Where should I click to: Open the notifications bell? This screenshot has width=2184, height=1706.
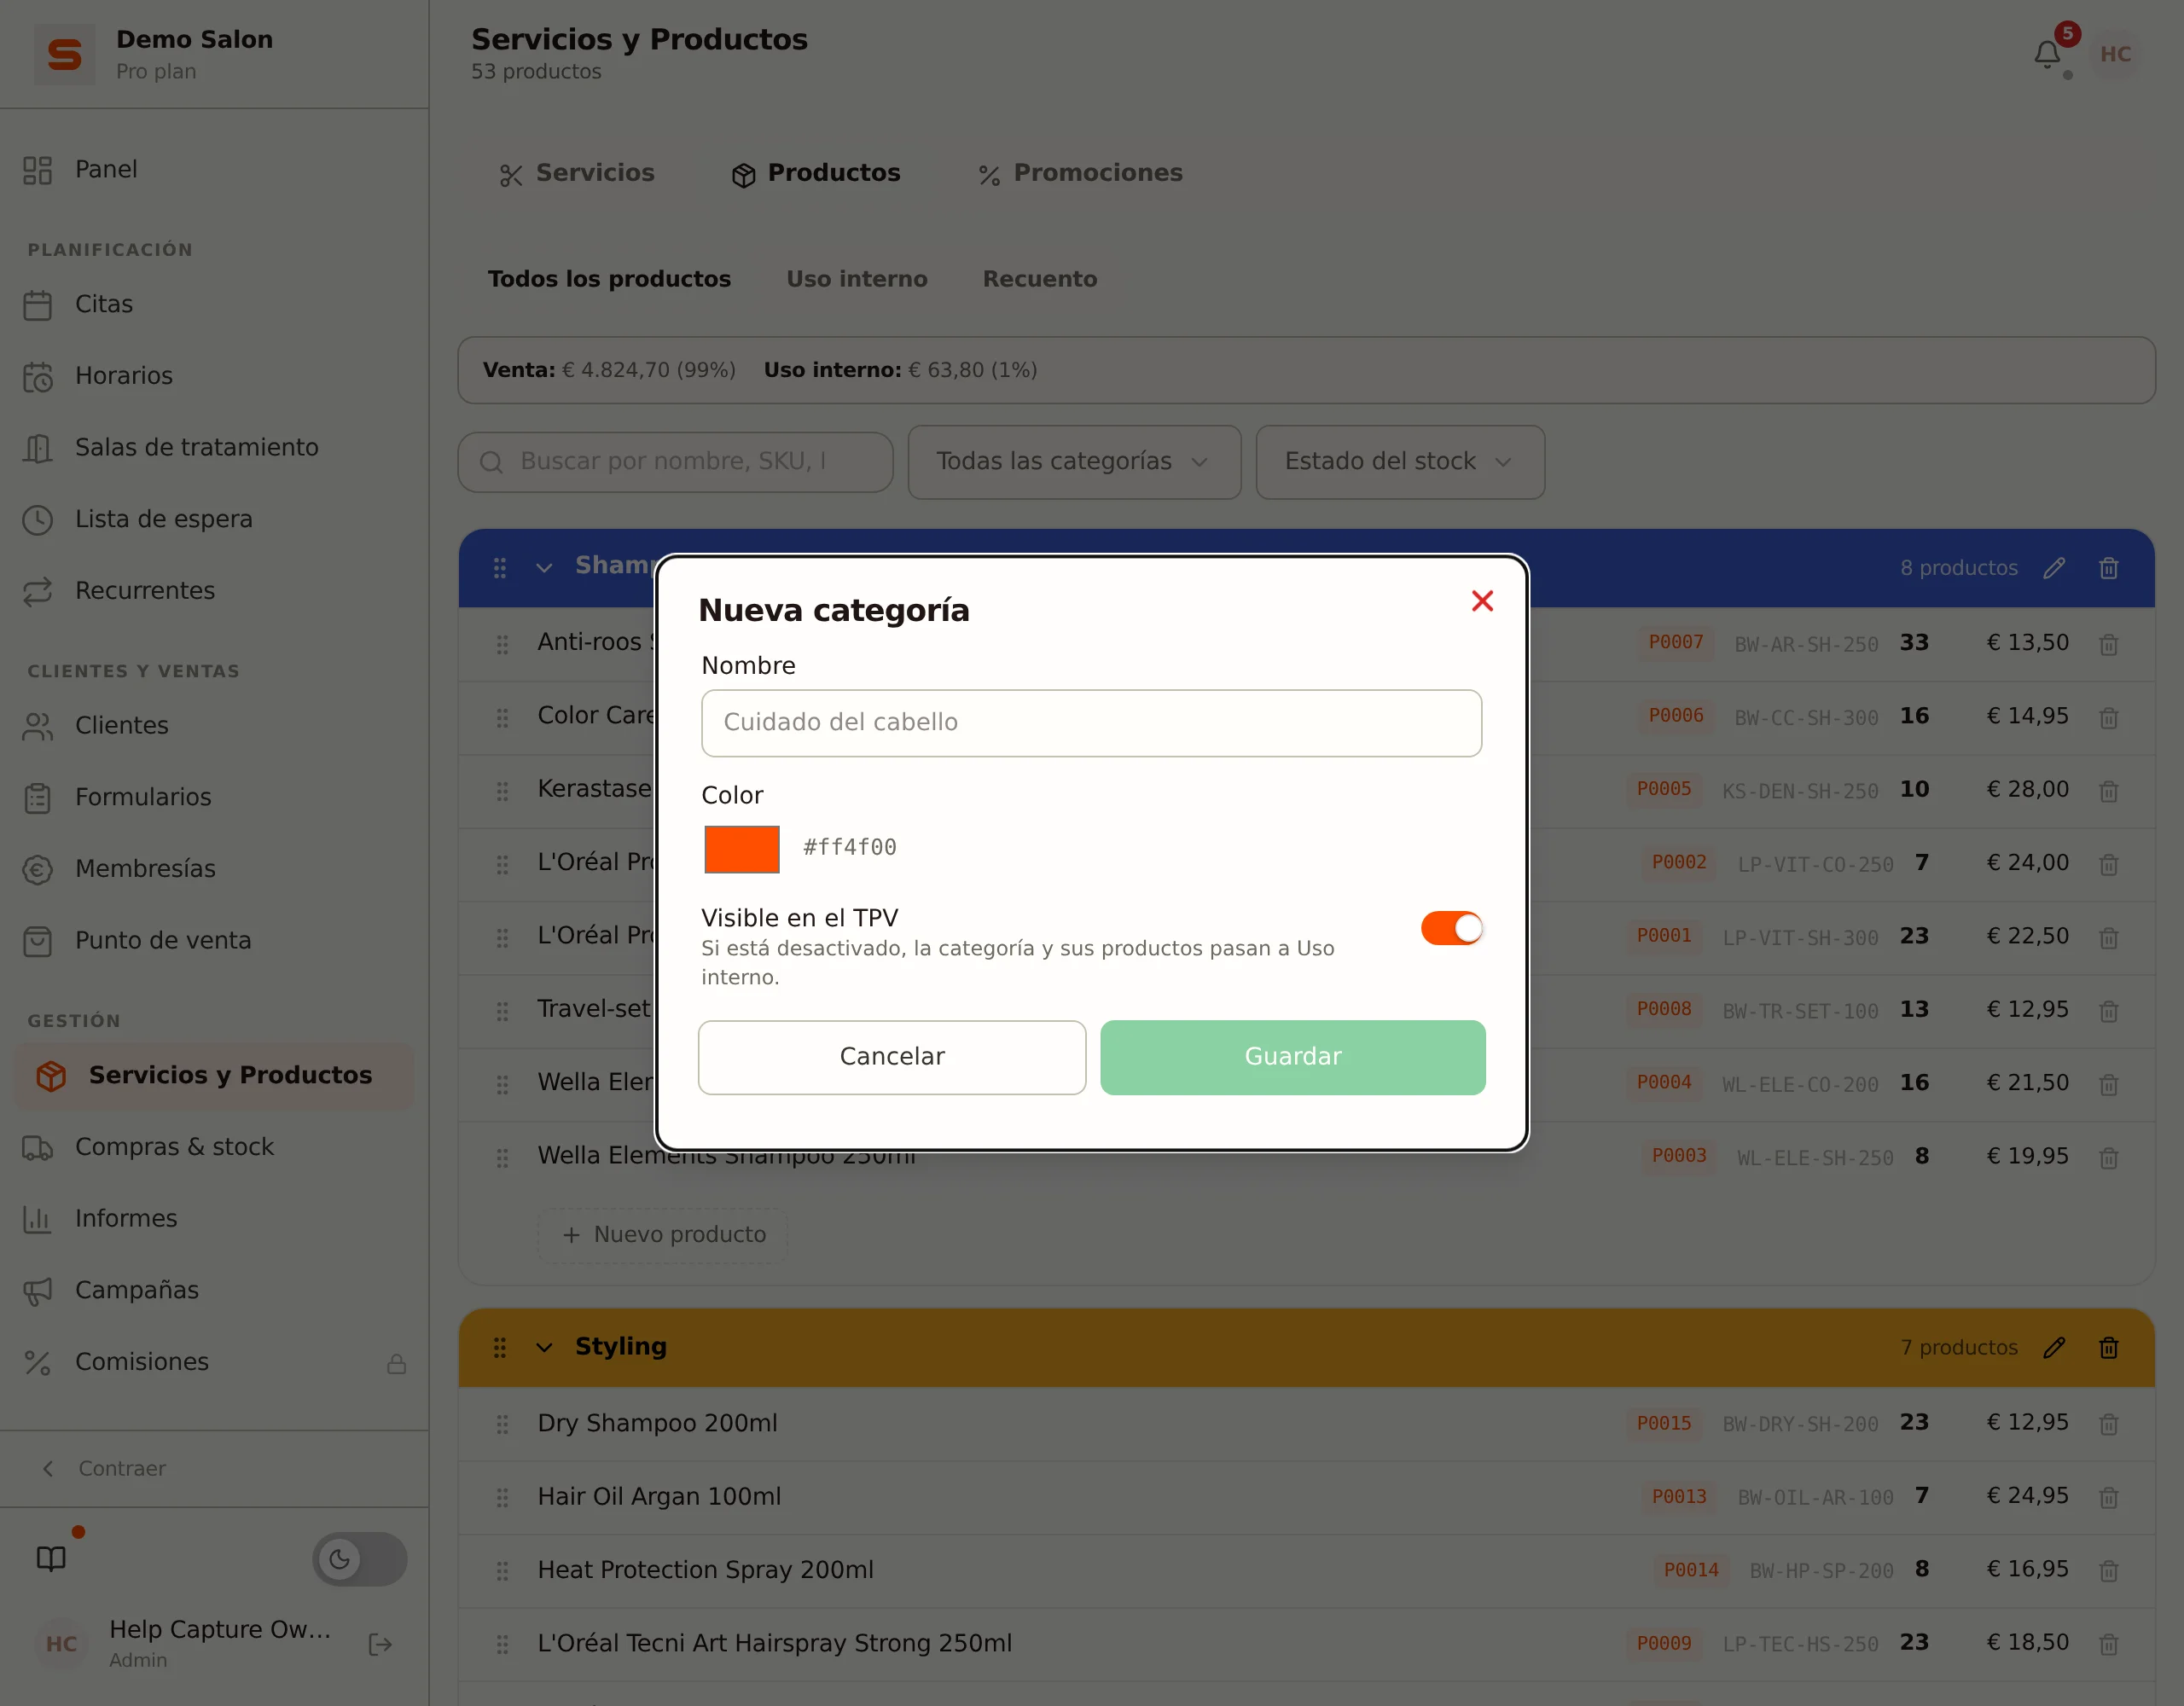click(2047, 54)
